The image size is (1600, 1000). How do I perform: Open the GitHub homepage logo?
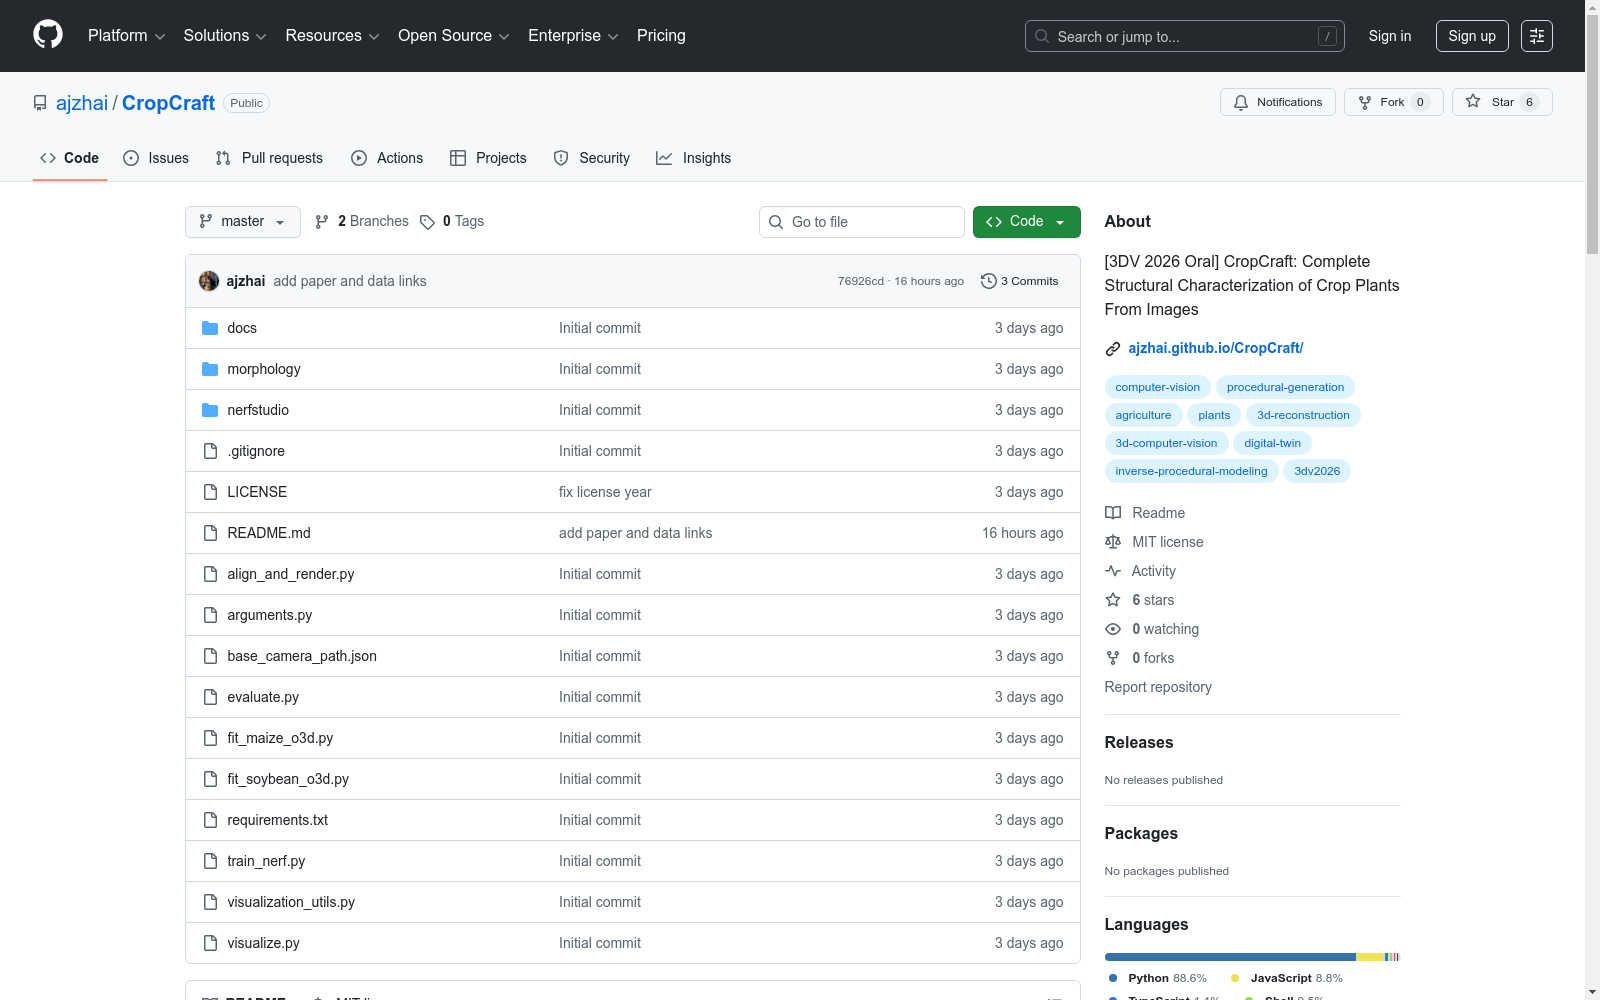pyautogui.click(x=48, y=35)
